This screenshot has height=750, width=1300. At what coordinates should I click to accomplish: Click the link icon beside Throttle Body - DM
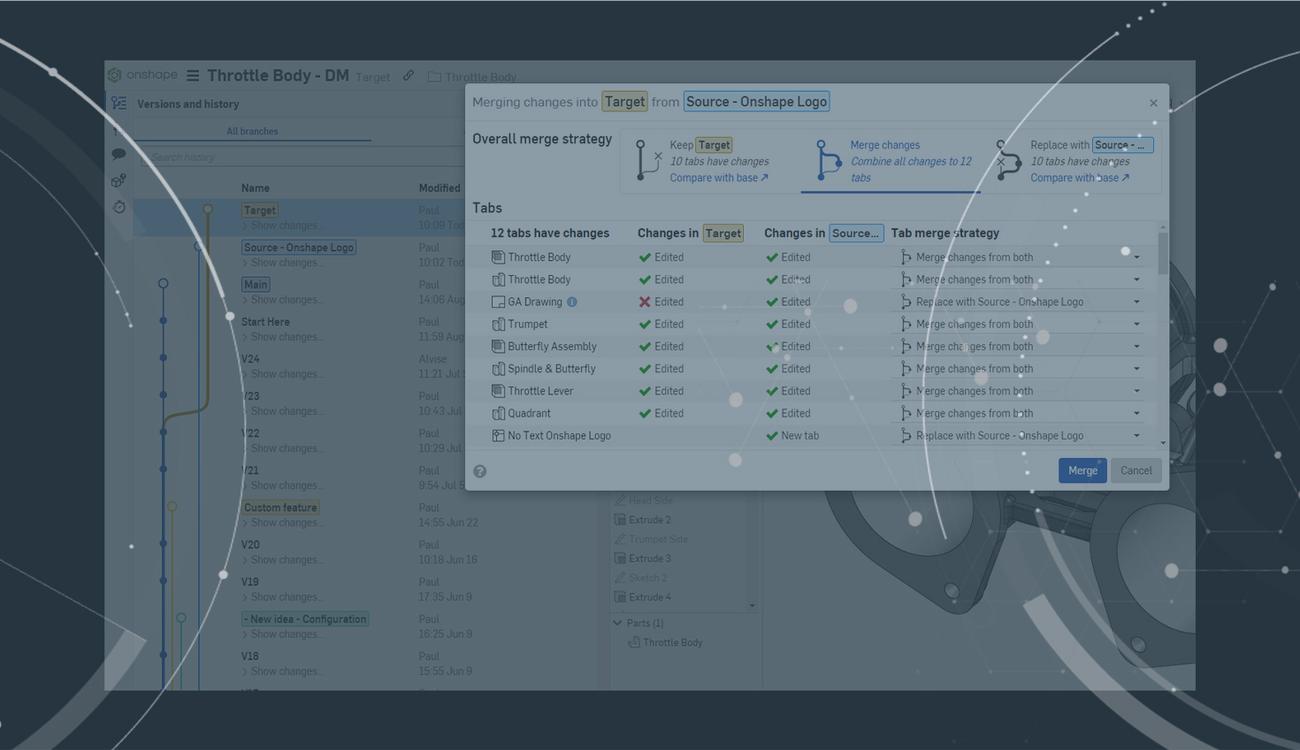coord(407,75)
